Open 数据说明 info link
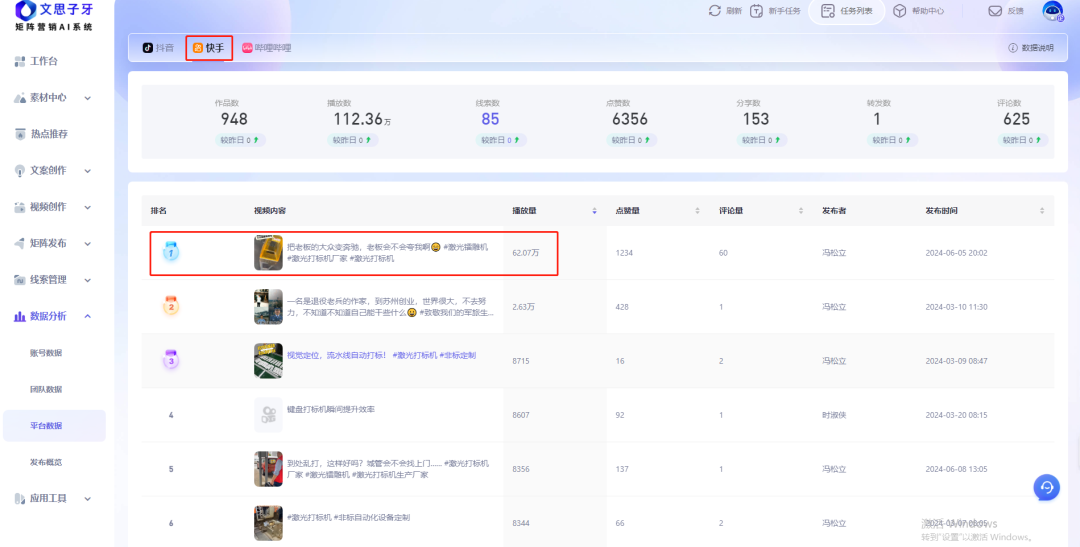The width and height of the screenshot is (1080, 547). click(x=1031, y=48)
